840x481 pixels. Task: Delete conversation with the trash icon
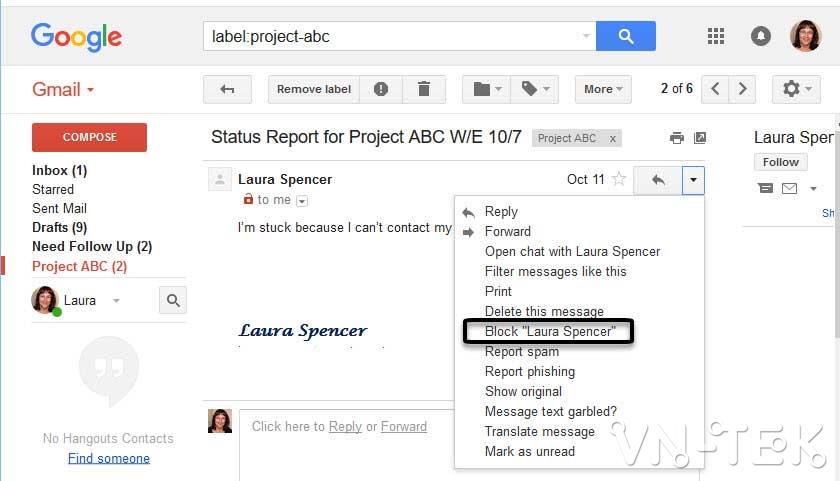[x=424, y=89]
